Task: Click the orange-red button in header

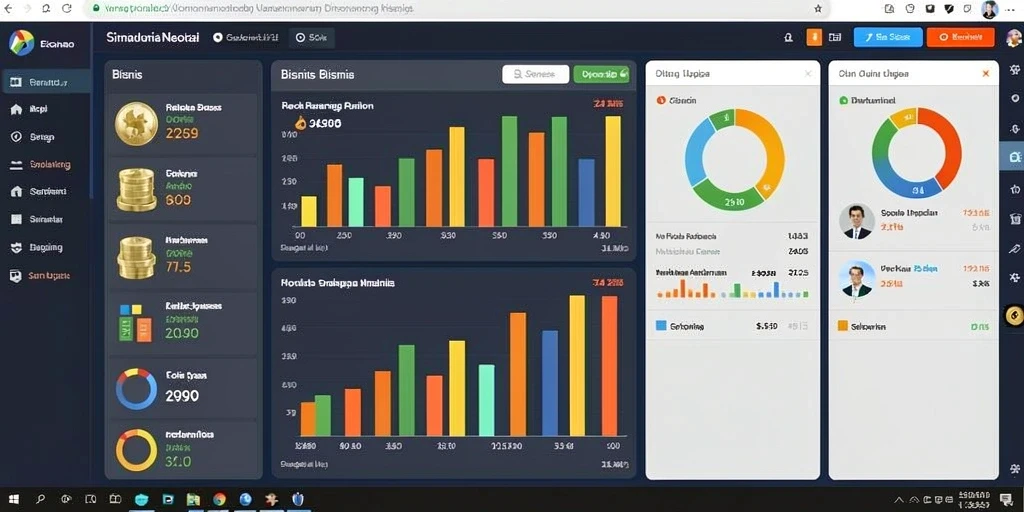Action: point(961,37)
